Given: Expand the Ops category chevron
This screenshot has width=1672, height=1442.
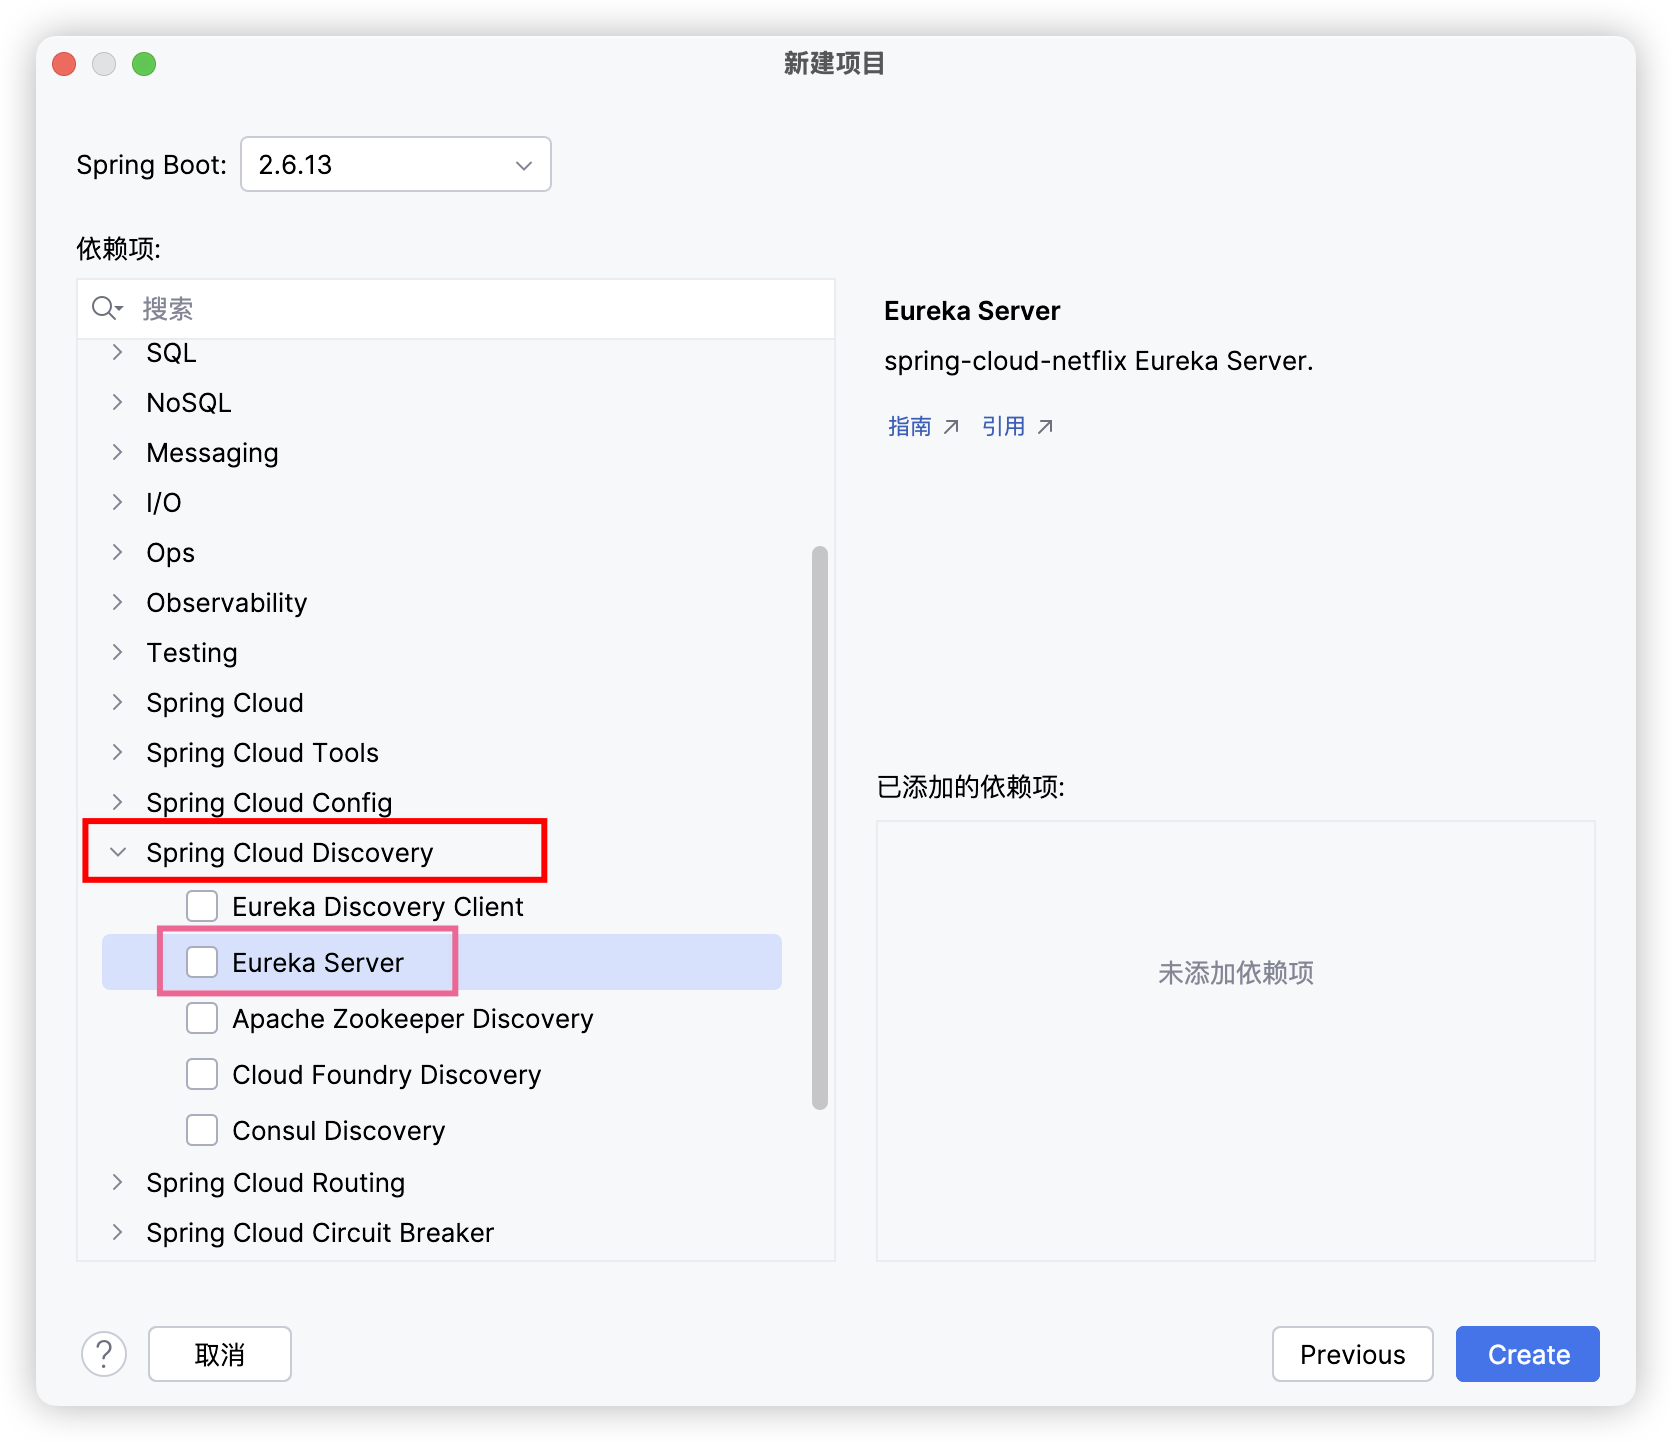Looking at the screenshot, I should [118, 552].
